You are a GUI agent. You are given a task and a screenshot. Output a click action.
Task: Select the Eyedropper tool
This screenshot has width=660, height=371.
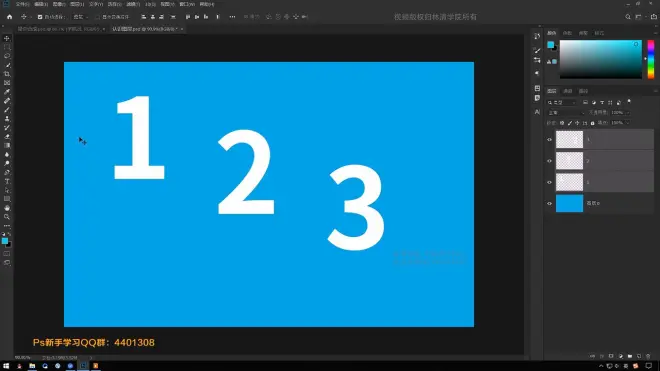(x=7, y=92)
